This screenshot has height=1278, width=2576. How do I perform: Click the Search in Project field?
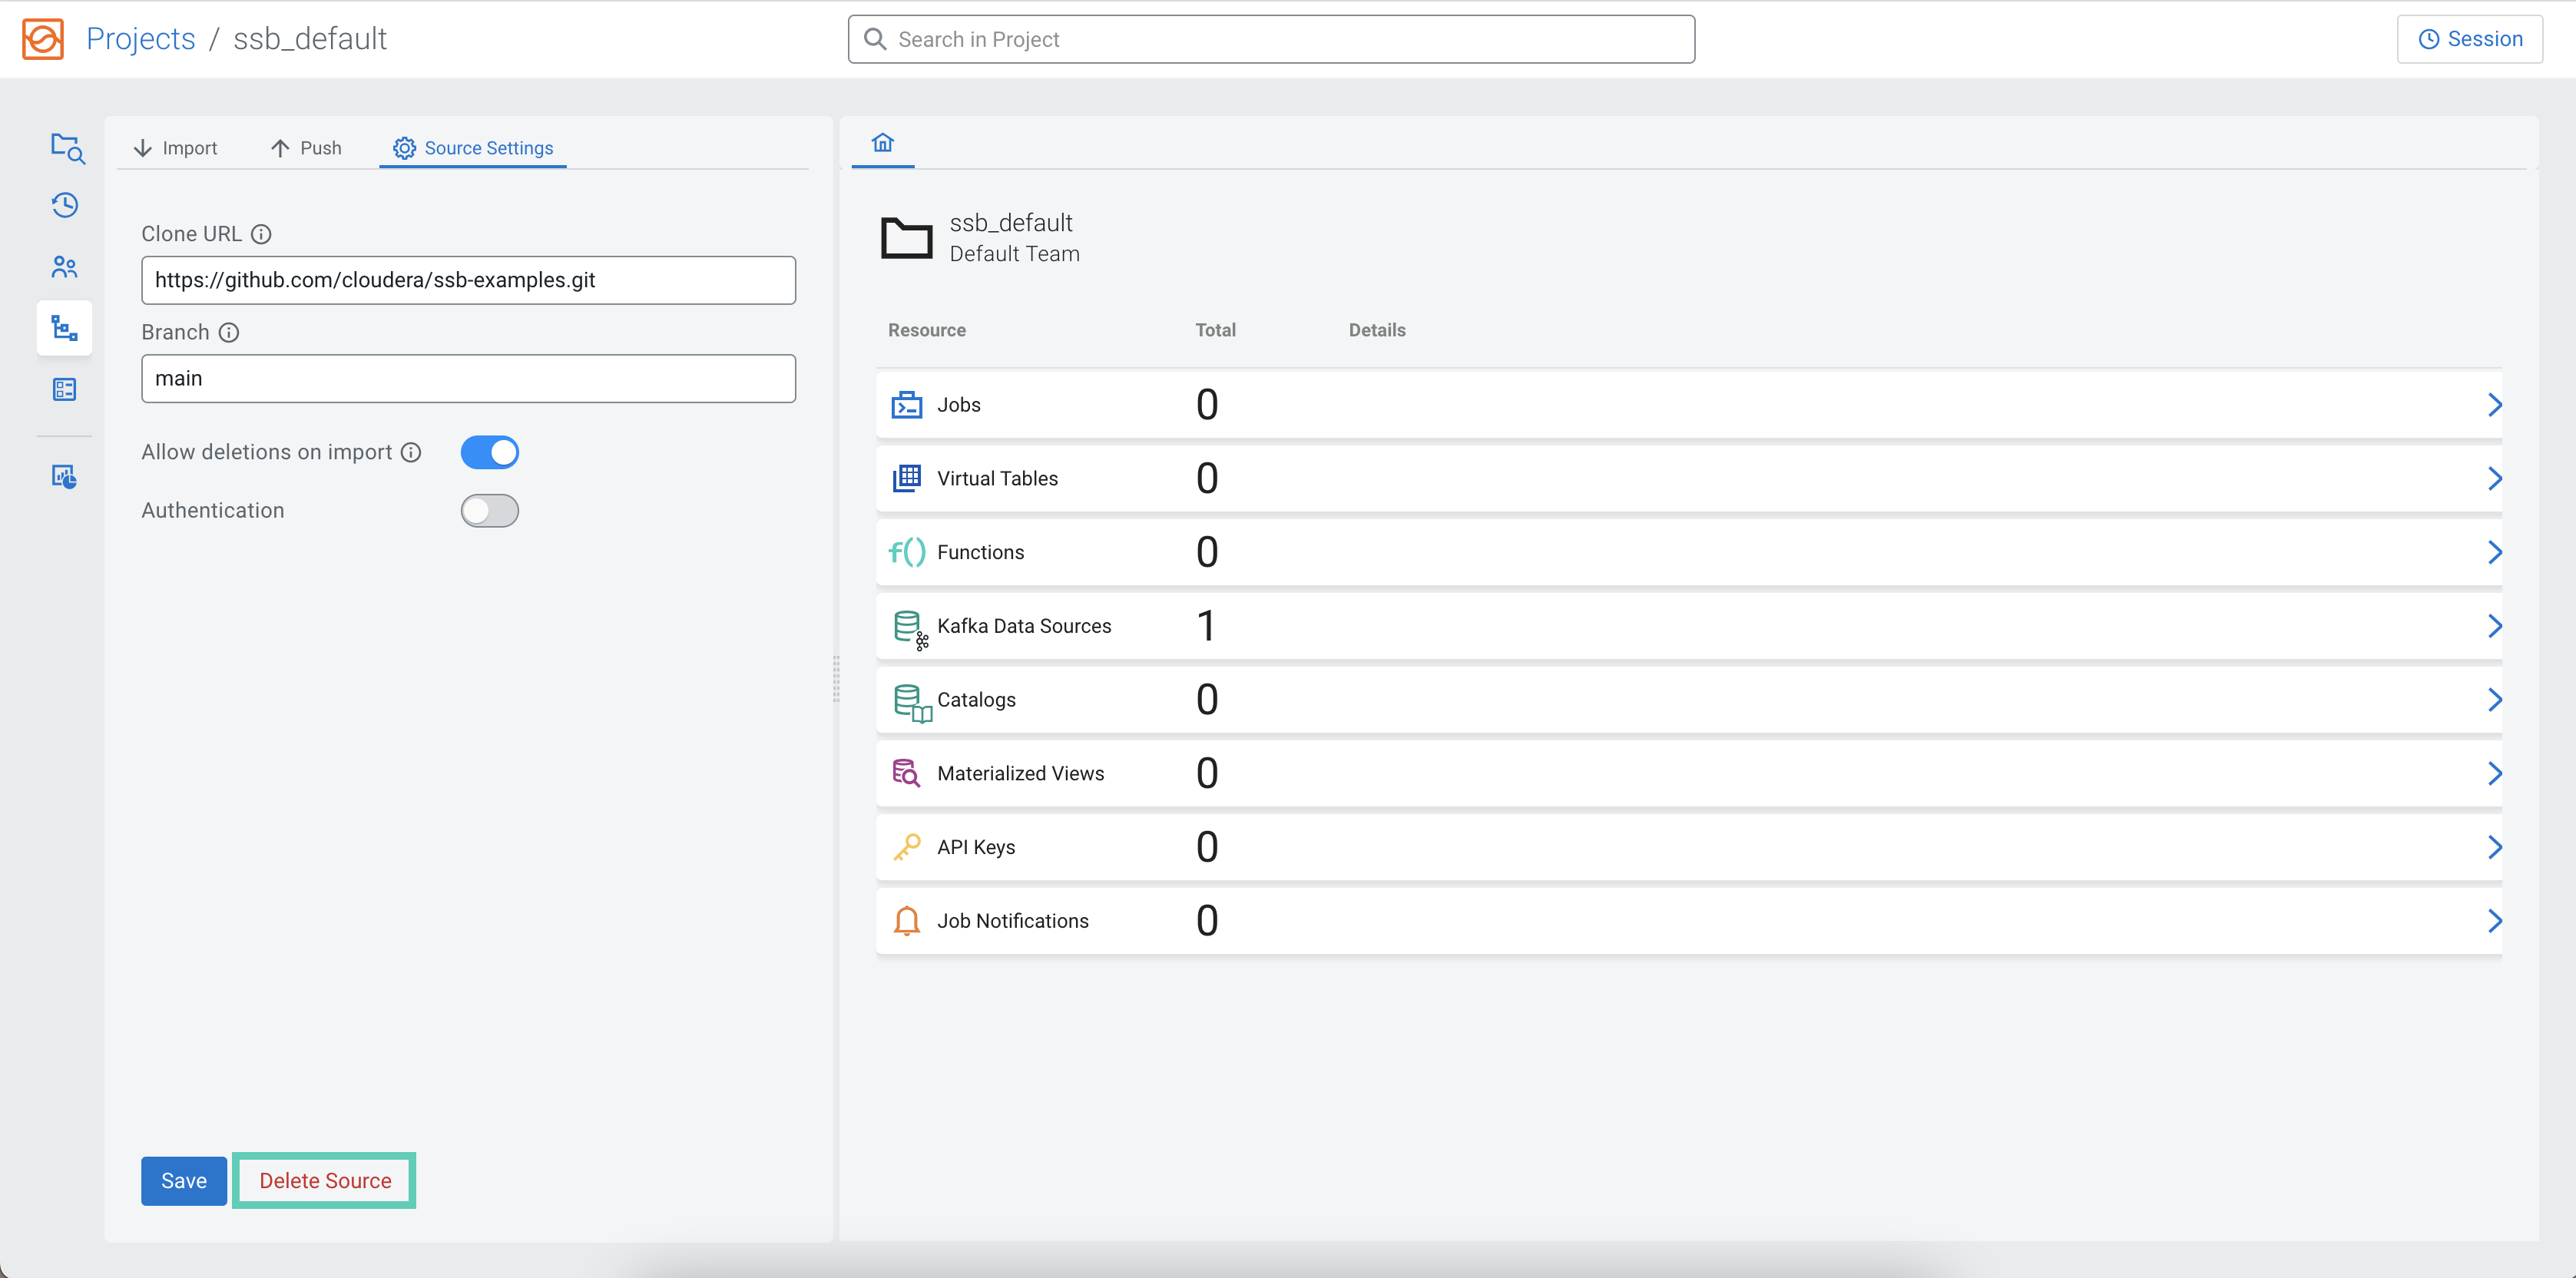pos(1270,39)
